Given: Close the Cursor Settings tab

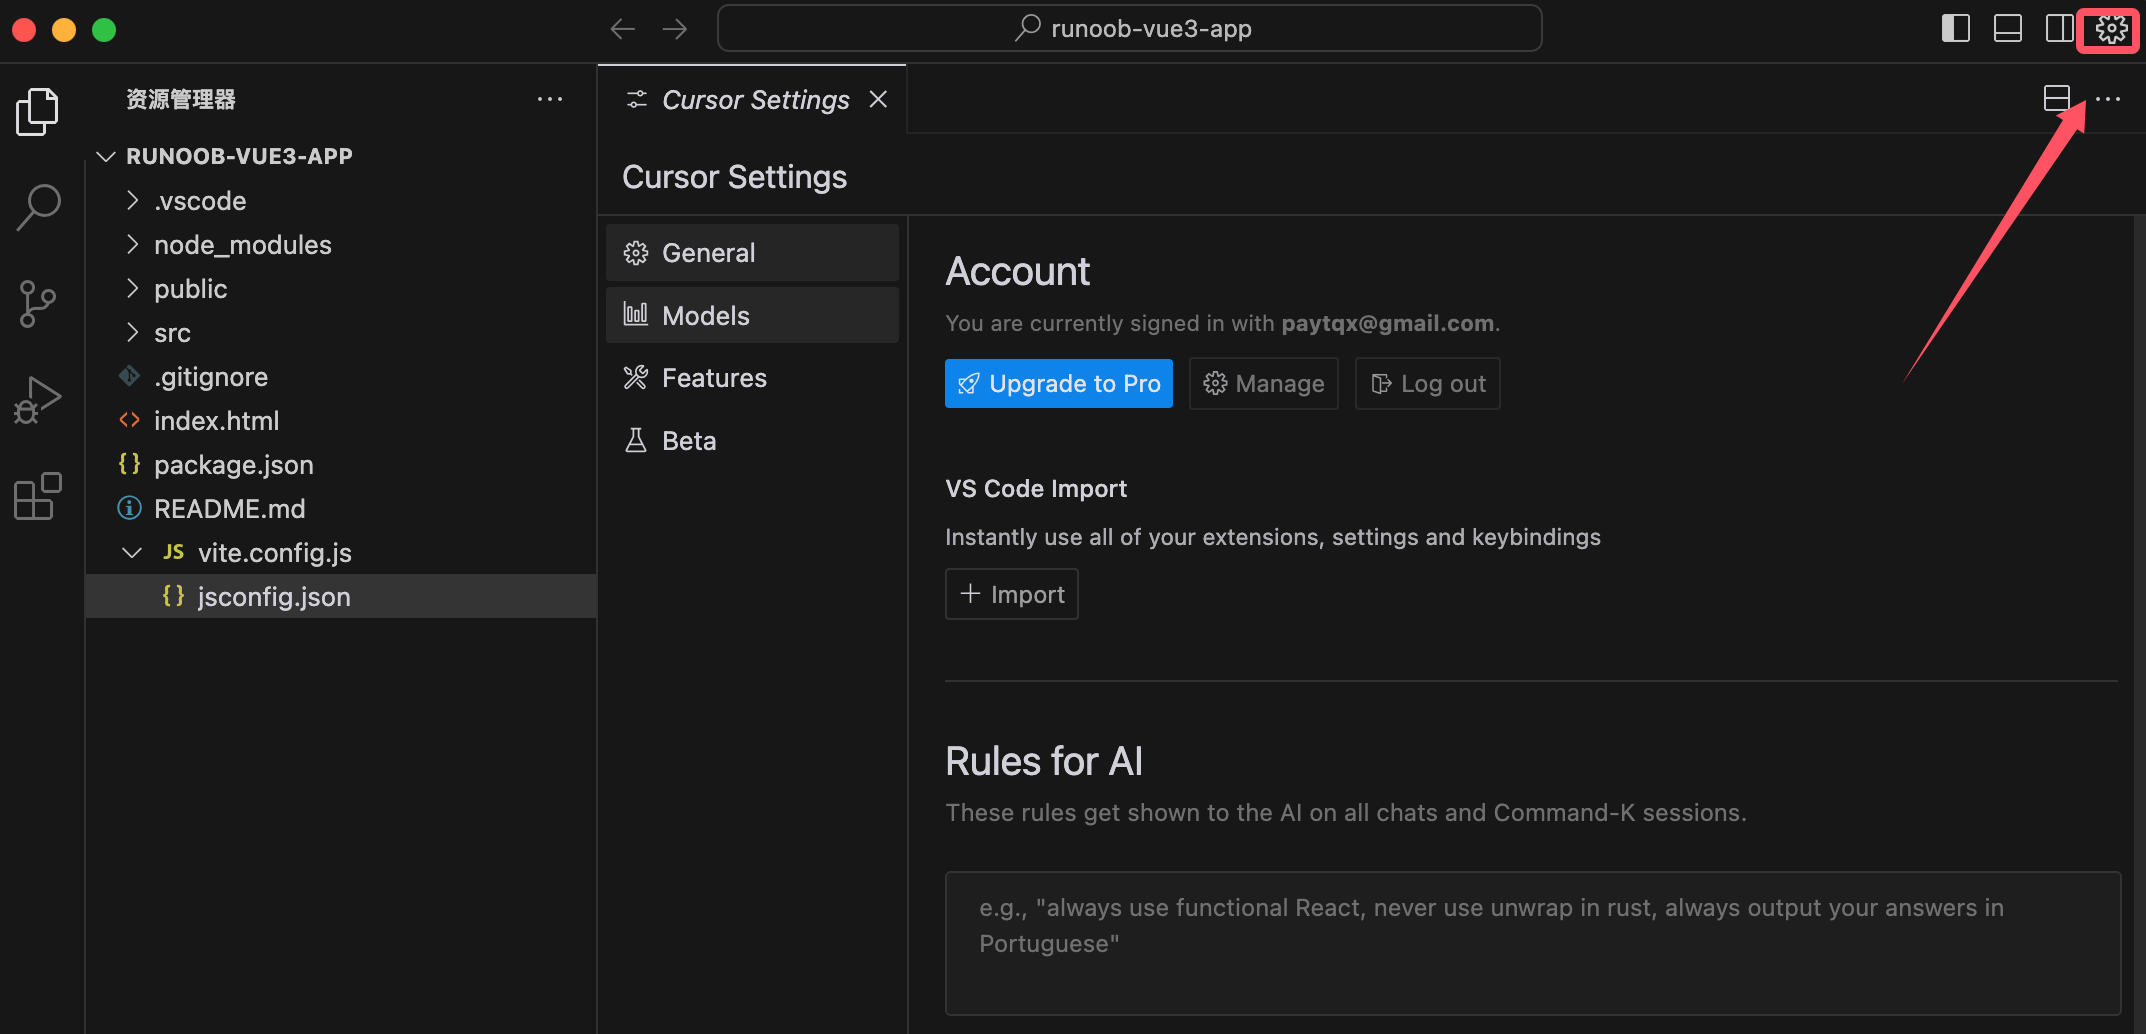Looking at the screenshot, I should click(878, 99).
